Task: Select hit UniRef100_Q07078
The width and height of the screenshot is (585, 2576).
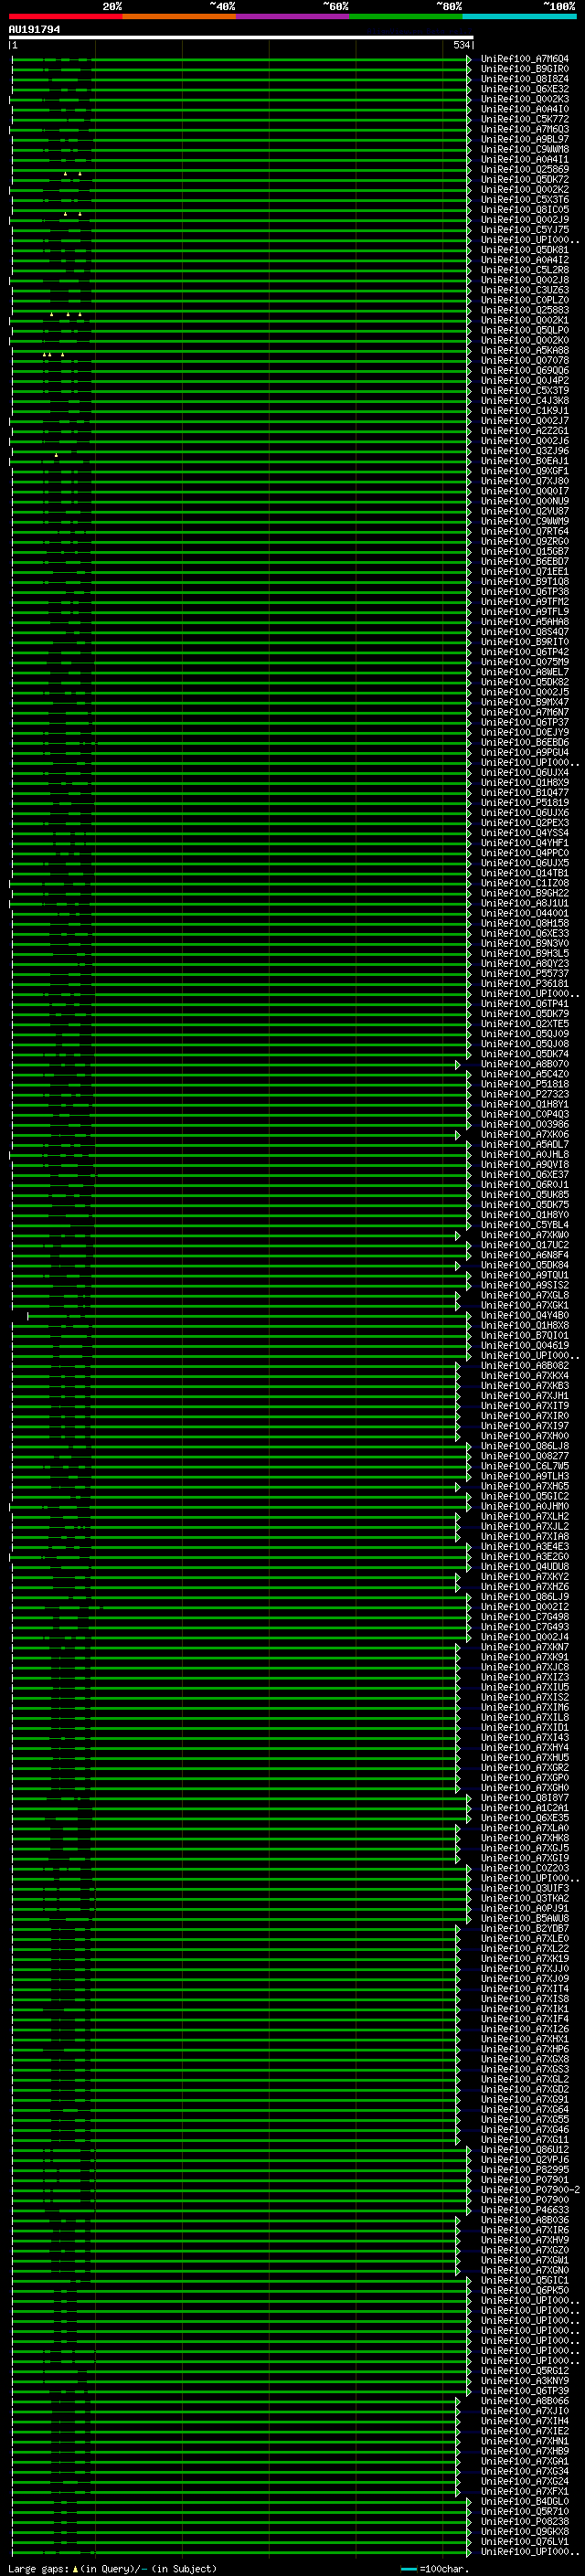Action: [524, 361]
